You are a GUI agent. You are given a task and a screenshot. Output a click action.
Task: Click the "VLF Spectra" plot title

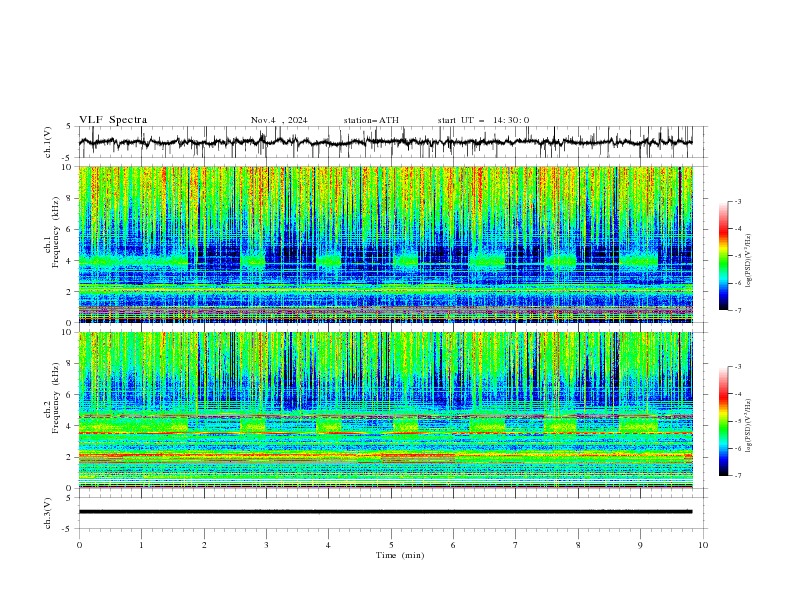point(113,120)
